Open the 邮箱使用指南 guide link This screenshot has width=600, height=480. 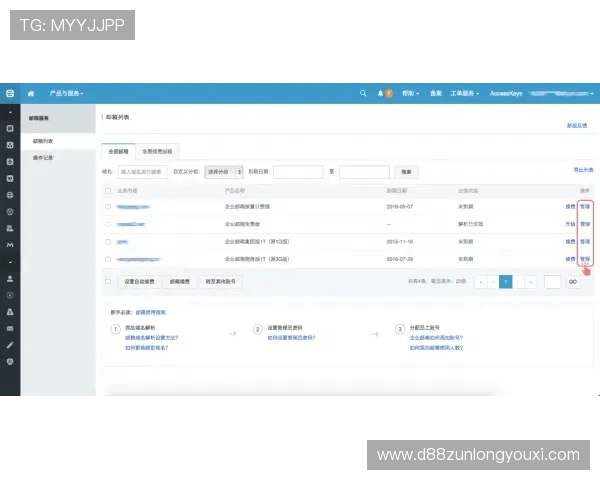[150, 312]
